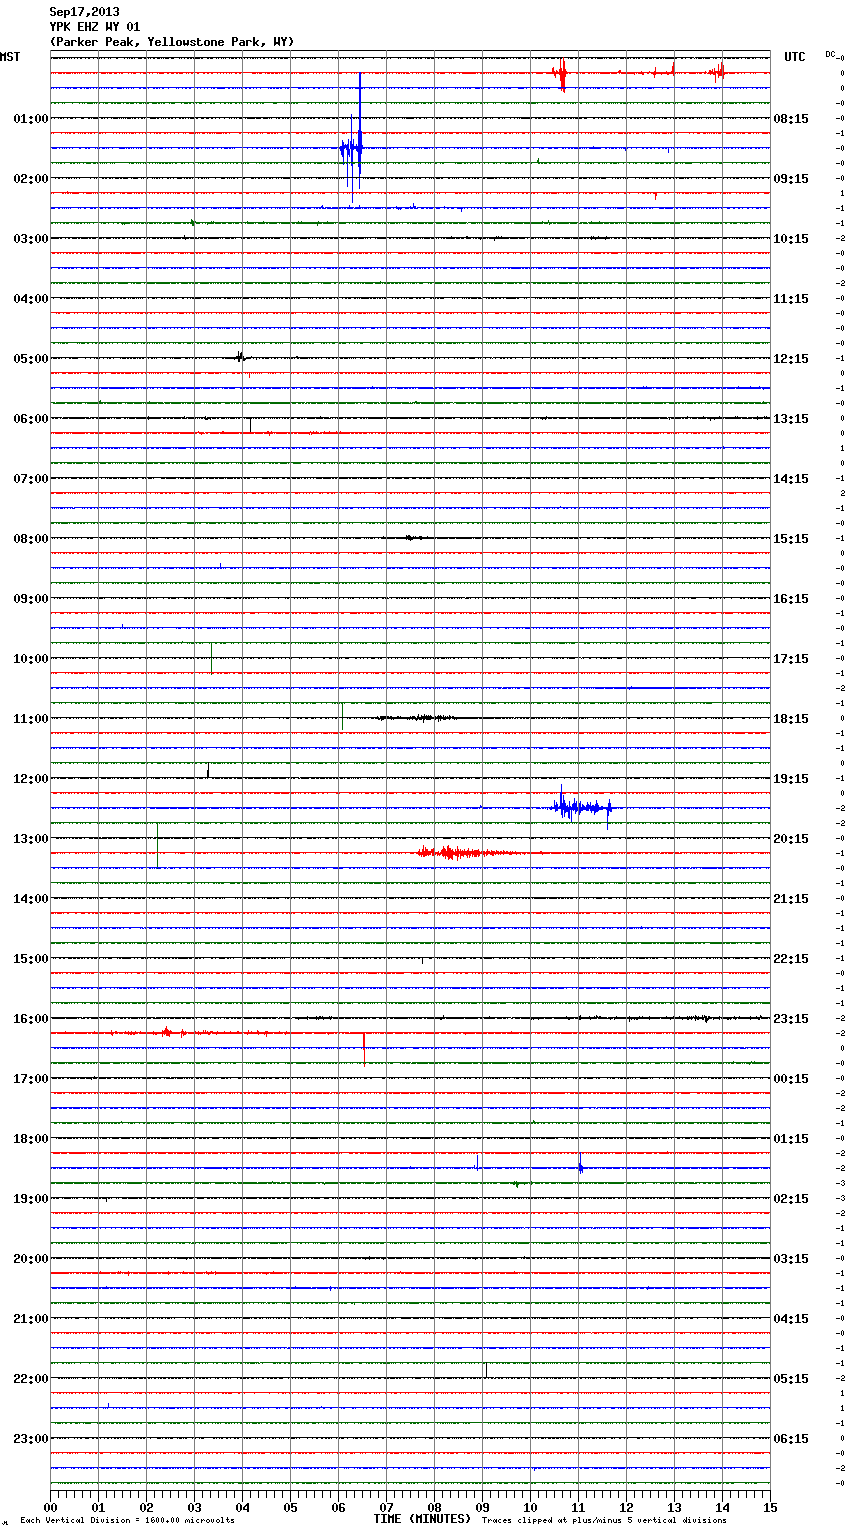The image size is (850, 1534).
Task: Click the Parker Peak, Yellowstone Park location label
Action: [x=172, y=42]
